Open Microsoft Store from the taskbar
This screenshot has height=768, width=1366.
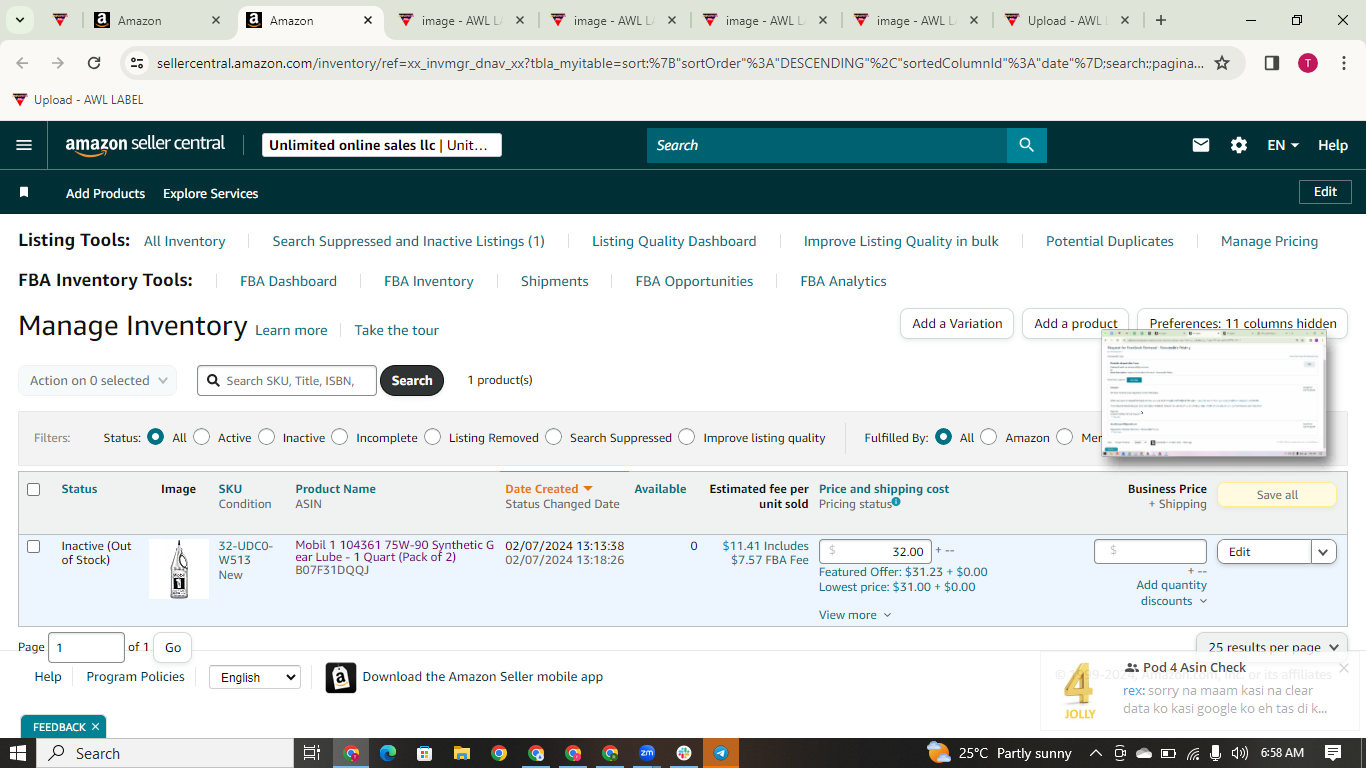point(425,753)
